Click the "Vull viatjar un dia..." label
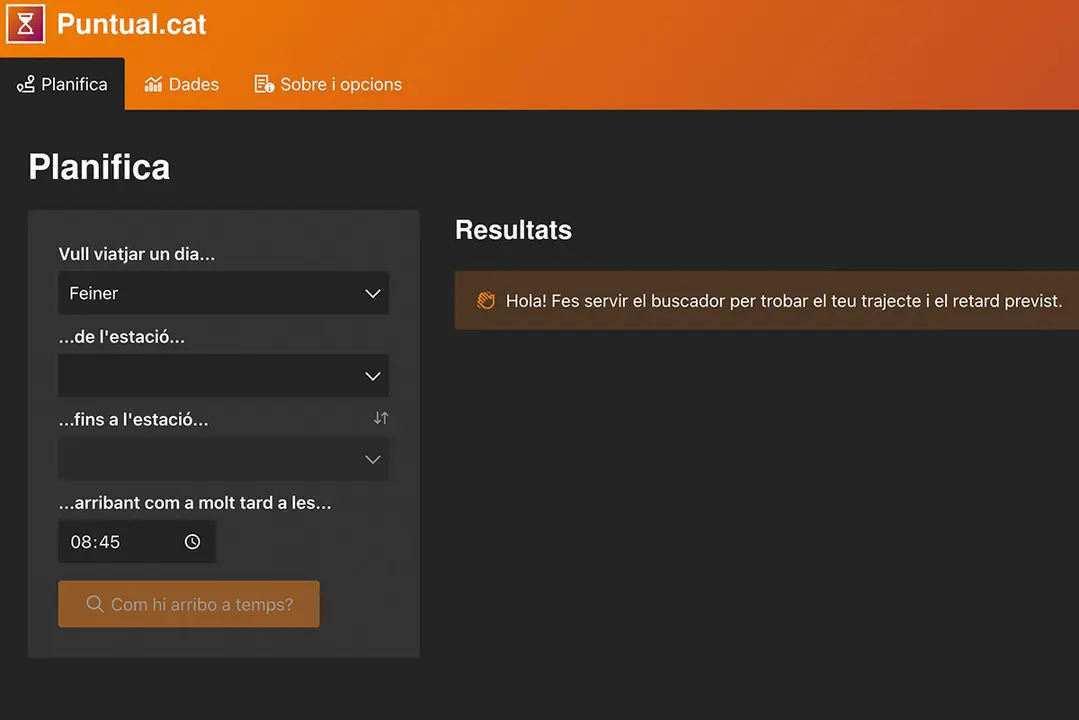The image size is (1079, 720). pos(137,254)
